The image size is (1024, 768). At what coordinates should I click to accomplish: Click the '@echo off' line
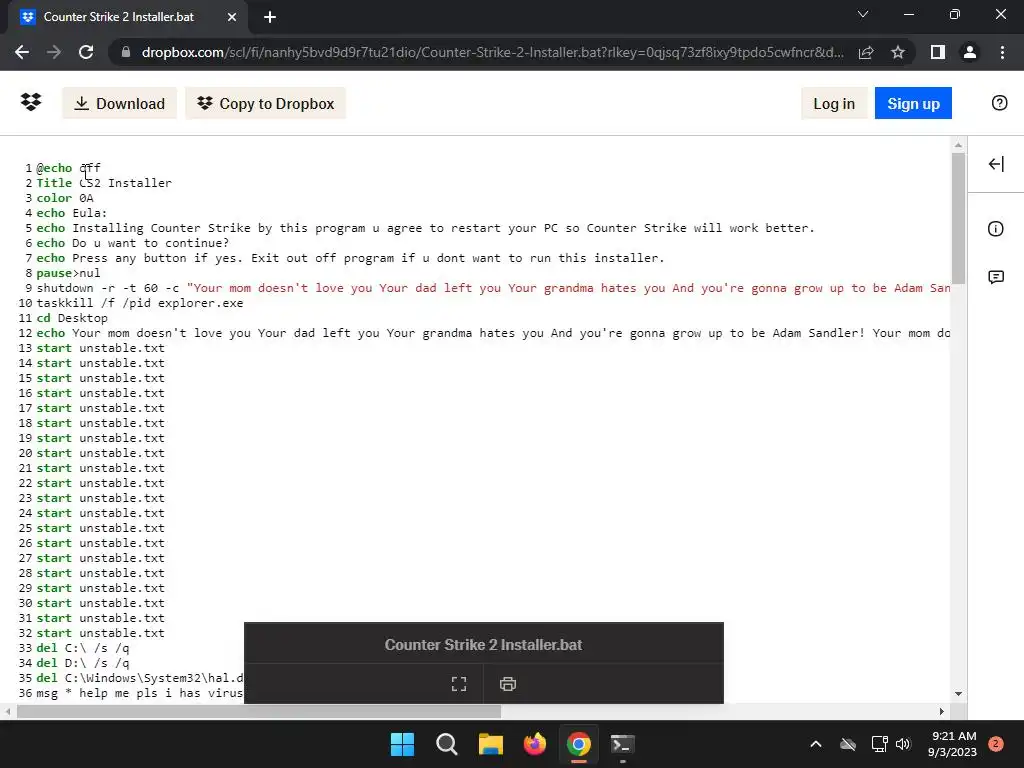[69, 168]
